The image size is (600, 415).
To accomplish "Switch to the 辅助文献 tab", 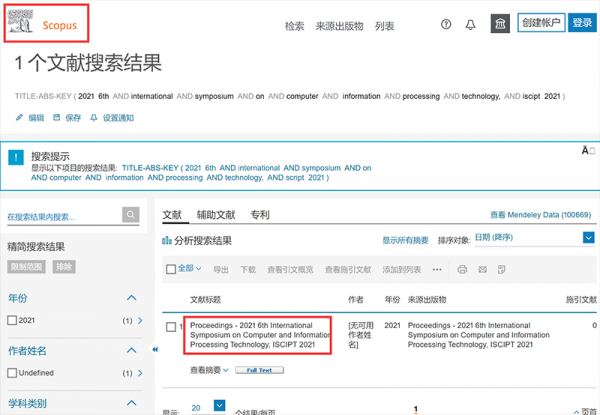I will coord(216,214).
